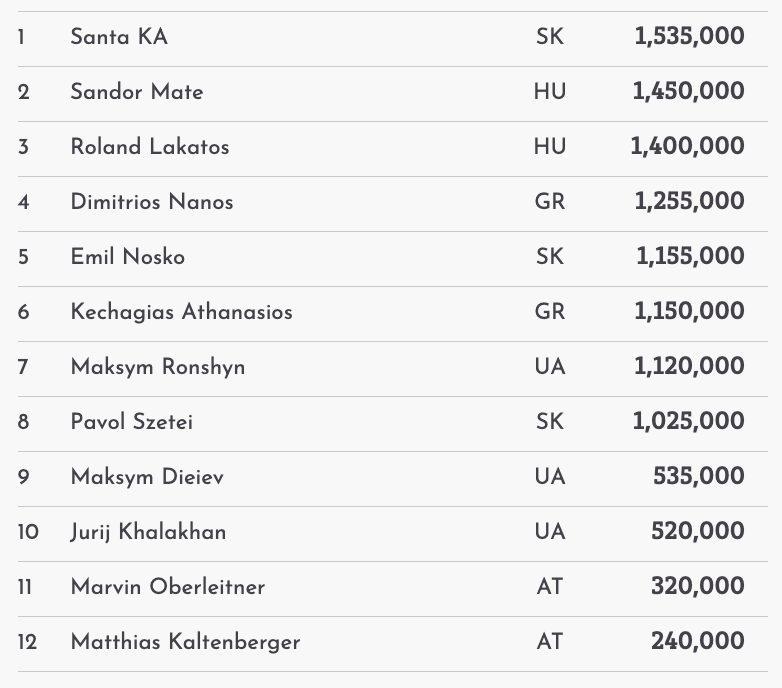Click rank number 10

click(x=28, y=532)
